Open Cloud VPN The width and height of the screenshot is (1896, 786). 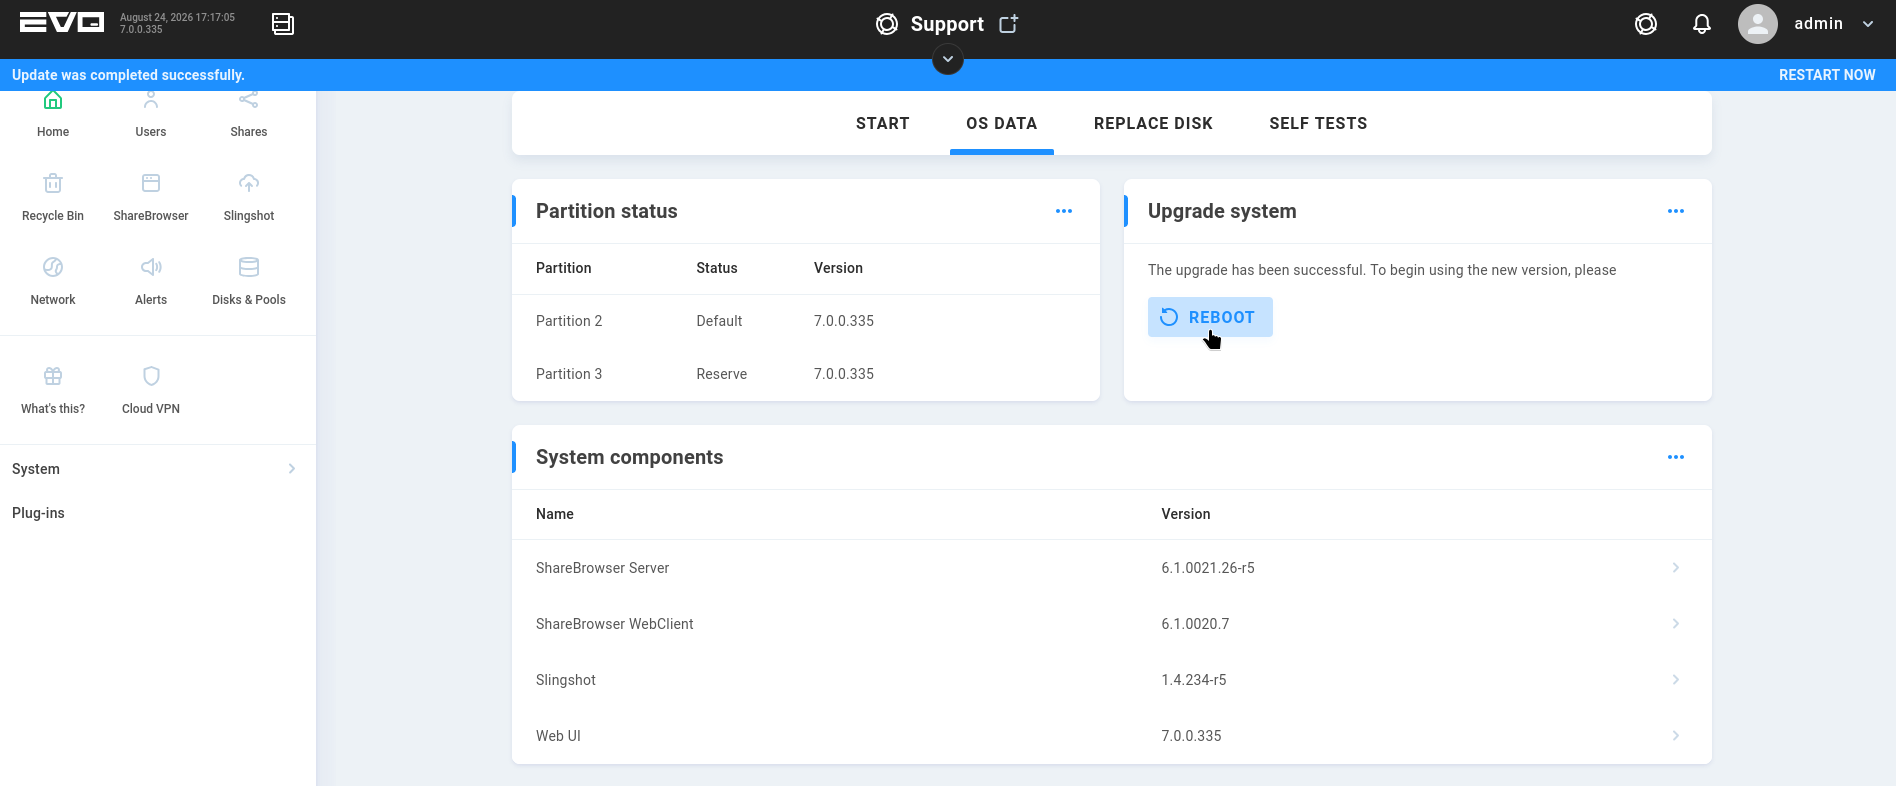[x=151, y=390]
